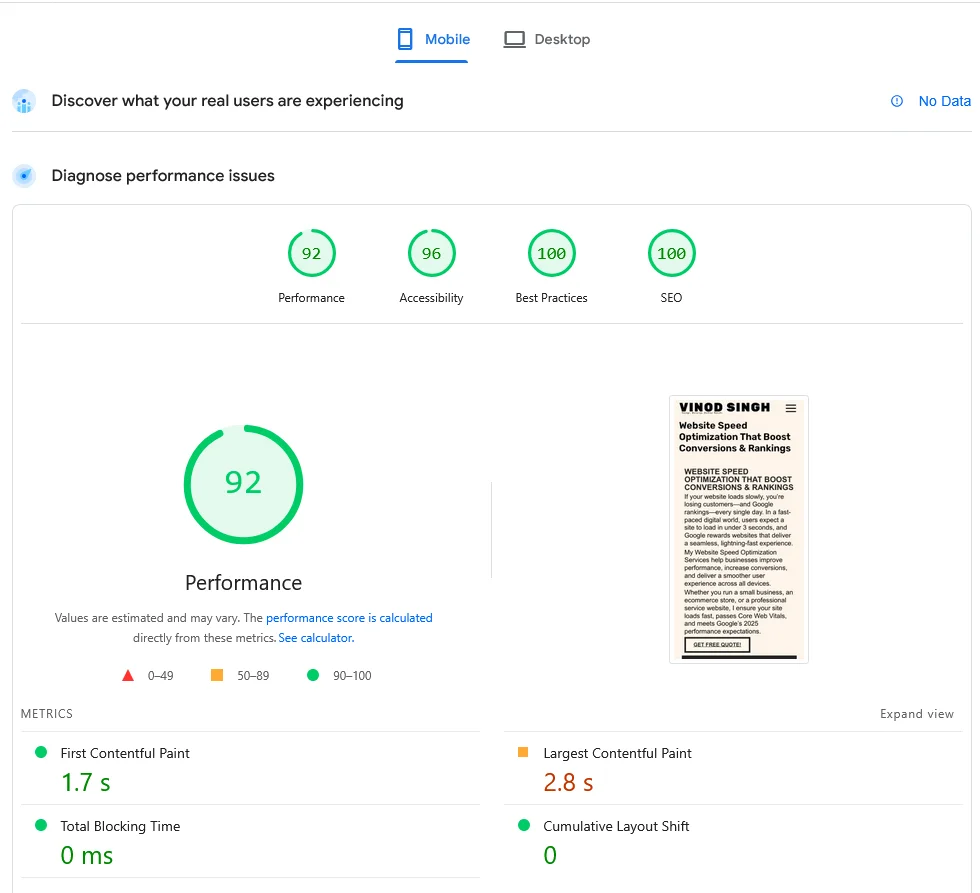The height and width of the screenshot is (893, 980).
Task: Switch to the Desktop tab
Action: 547,40
